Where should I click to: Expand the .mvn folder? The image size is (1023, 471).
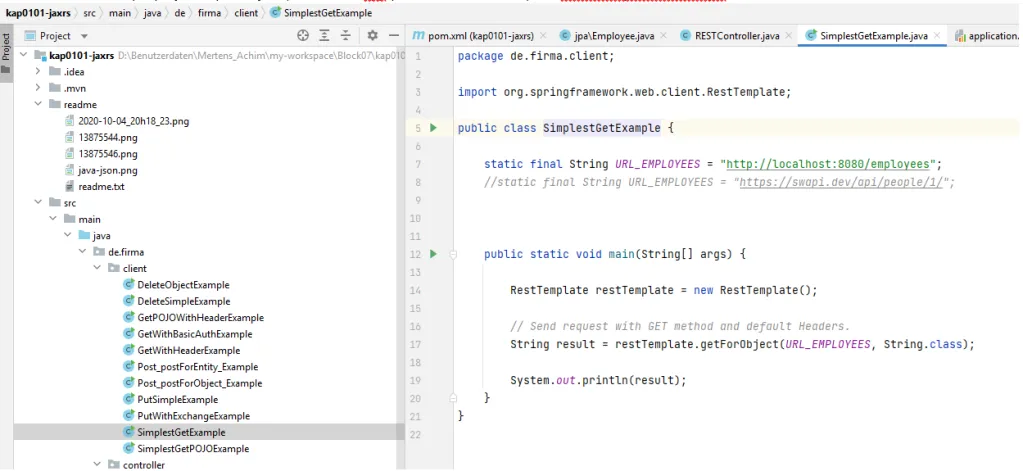(38, 88)
